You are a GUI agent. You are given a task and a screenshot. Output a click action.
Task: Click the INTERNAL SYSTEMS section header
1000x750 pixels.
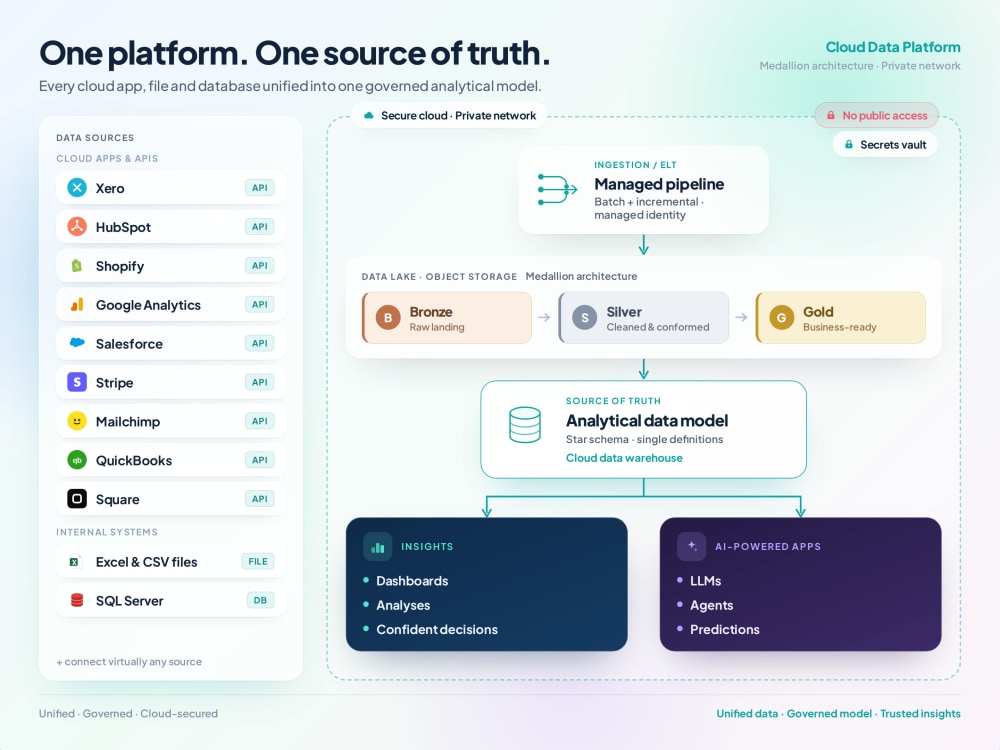click(107, 532)
